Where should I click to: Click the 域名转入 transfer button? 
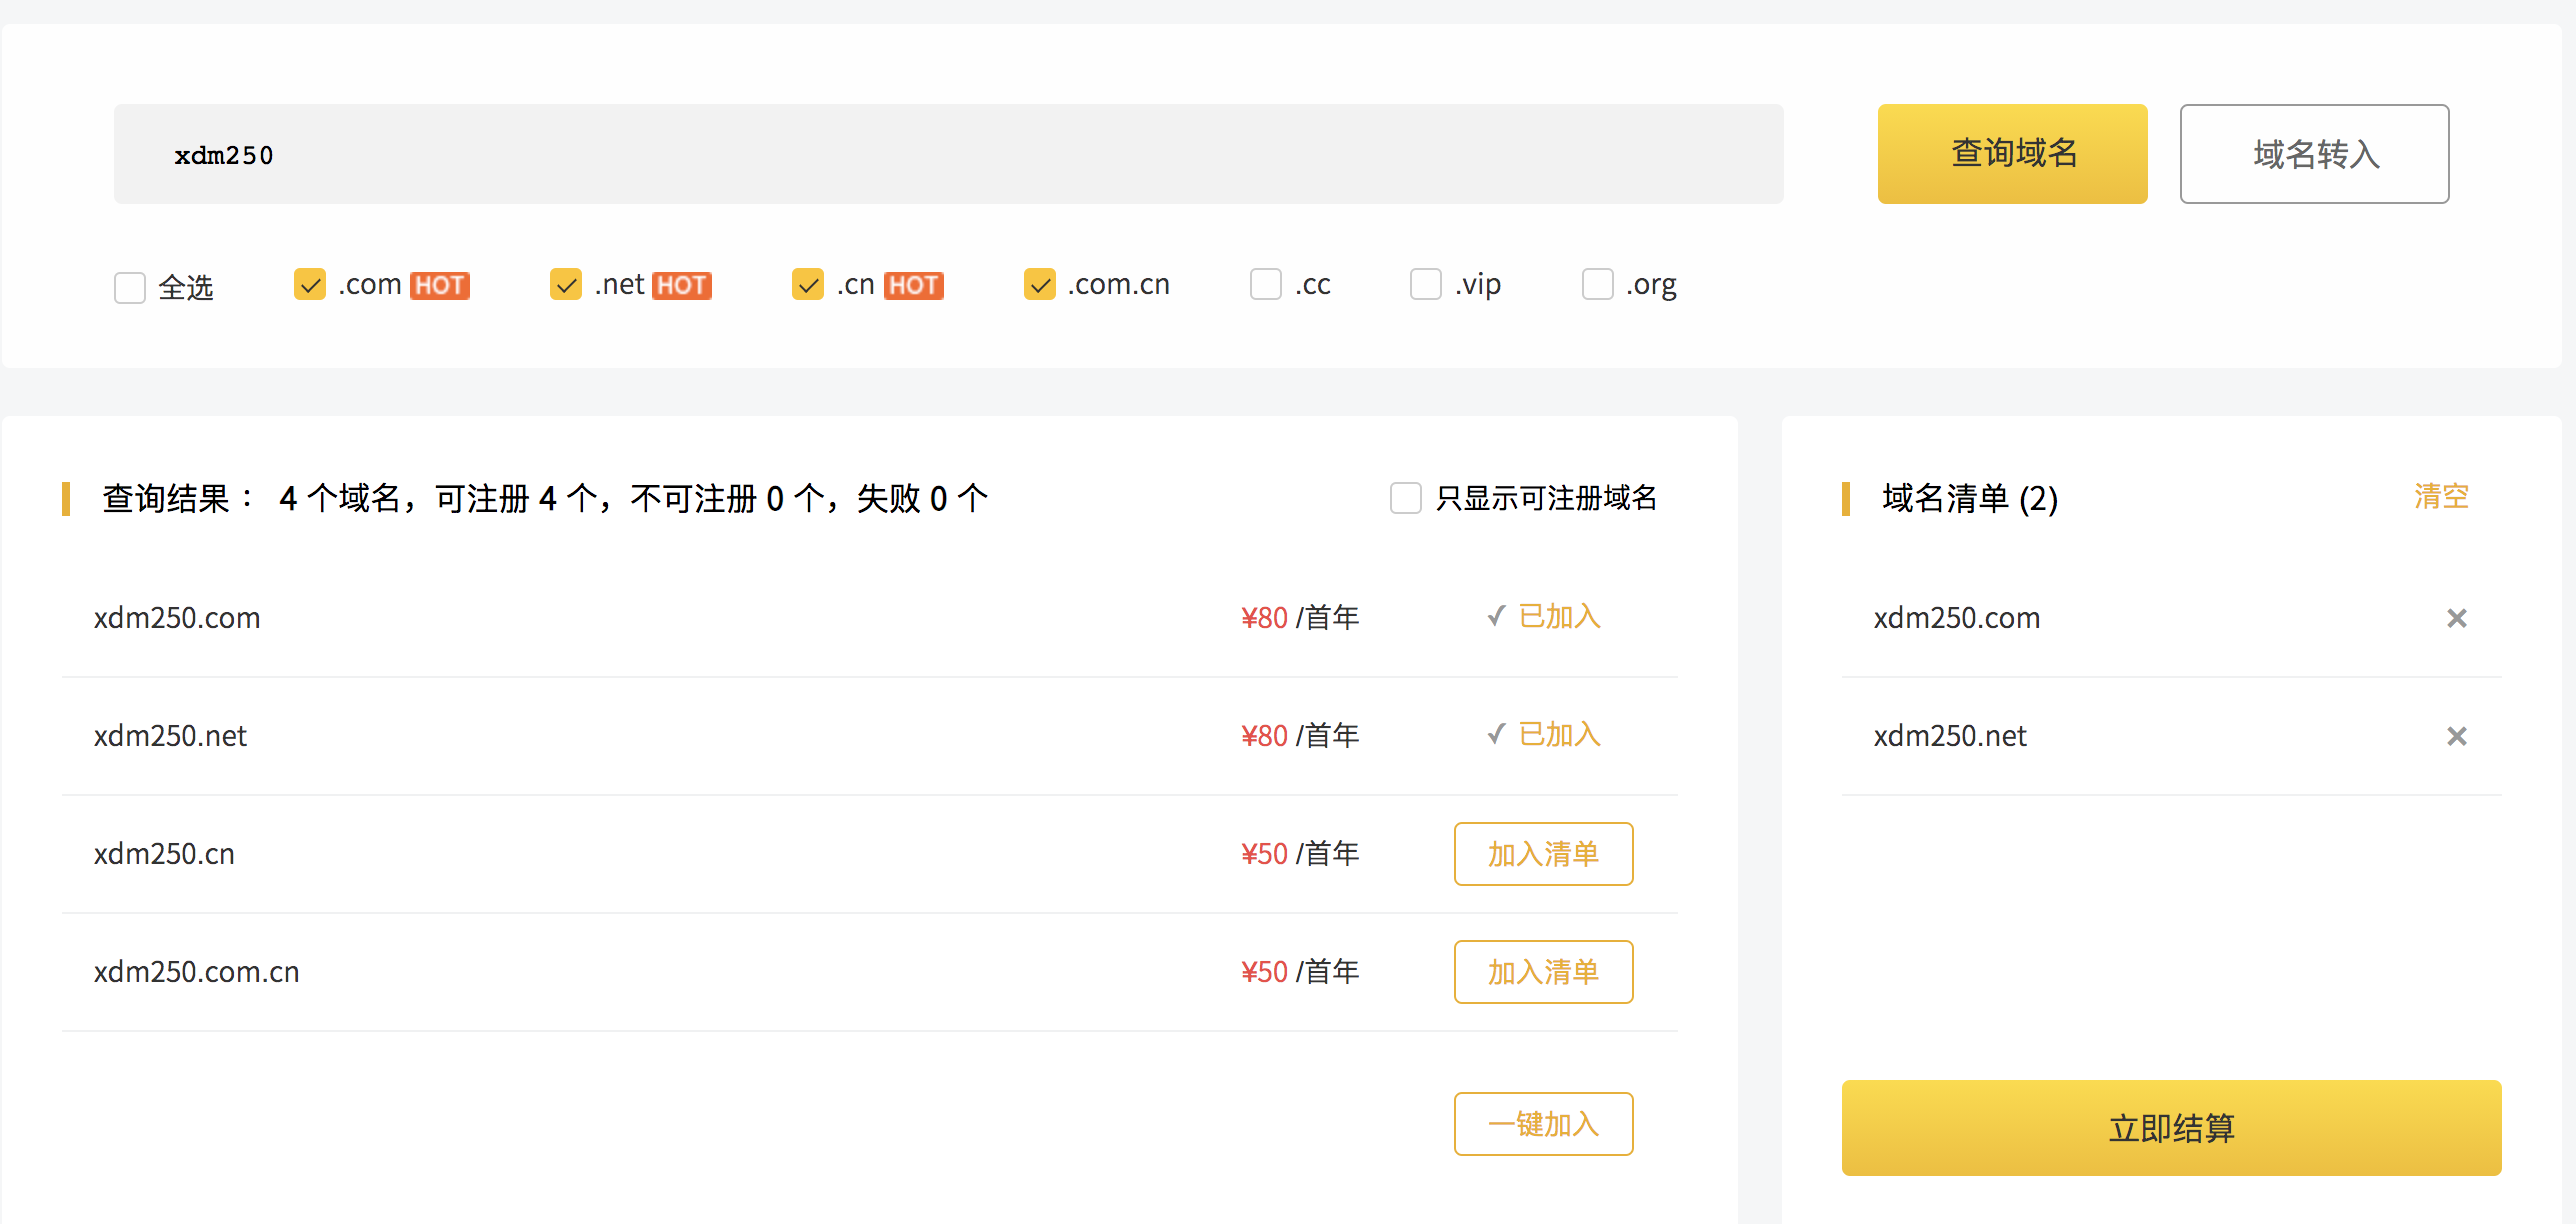2314,154
